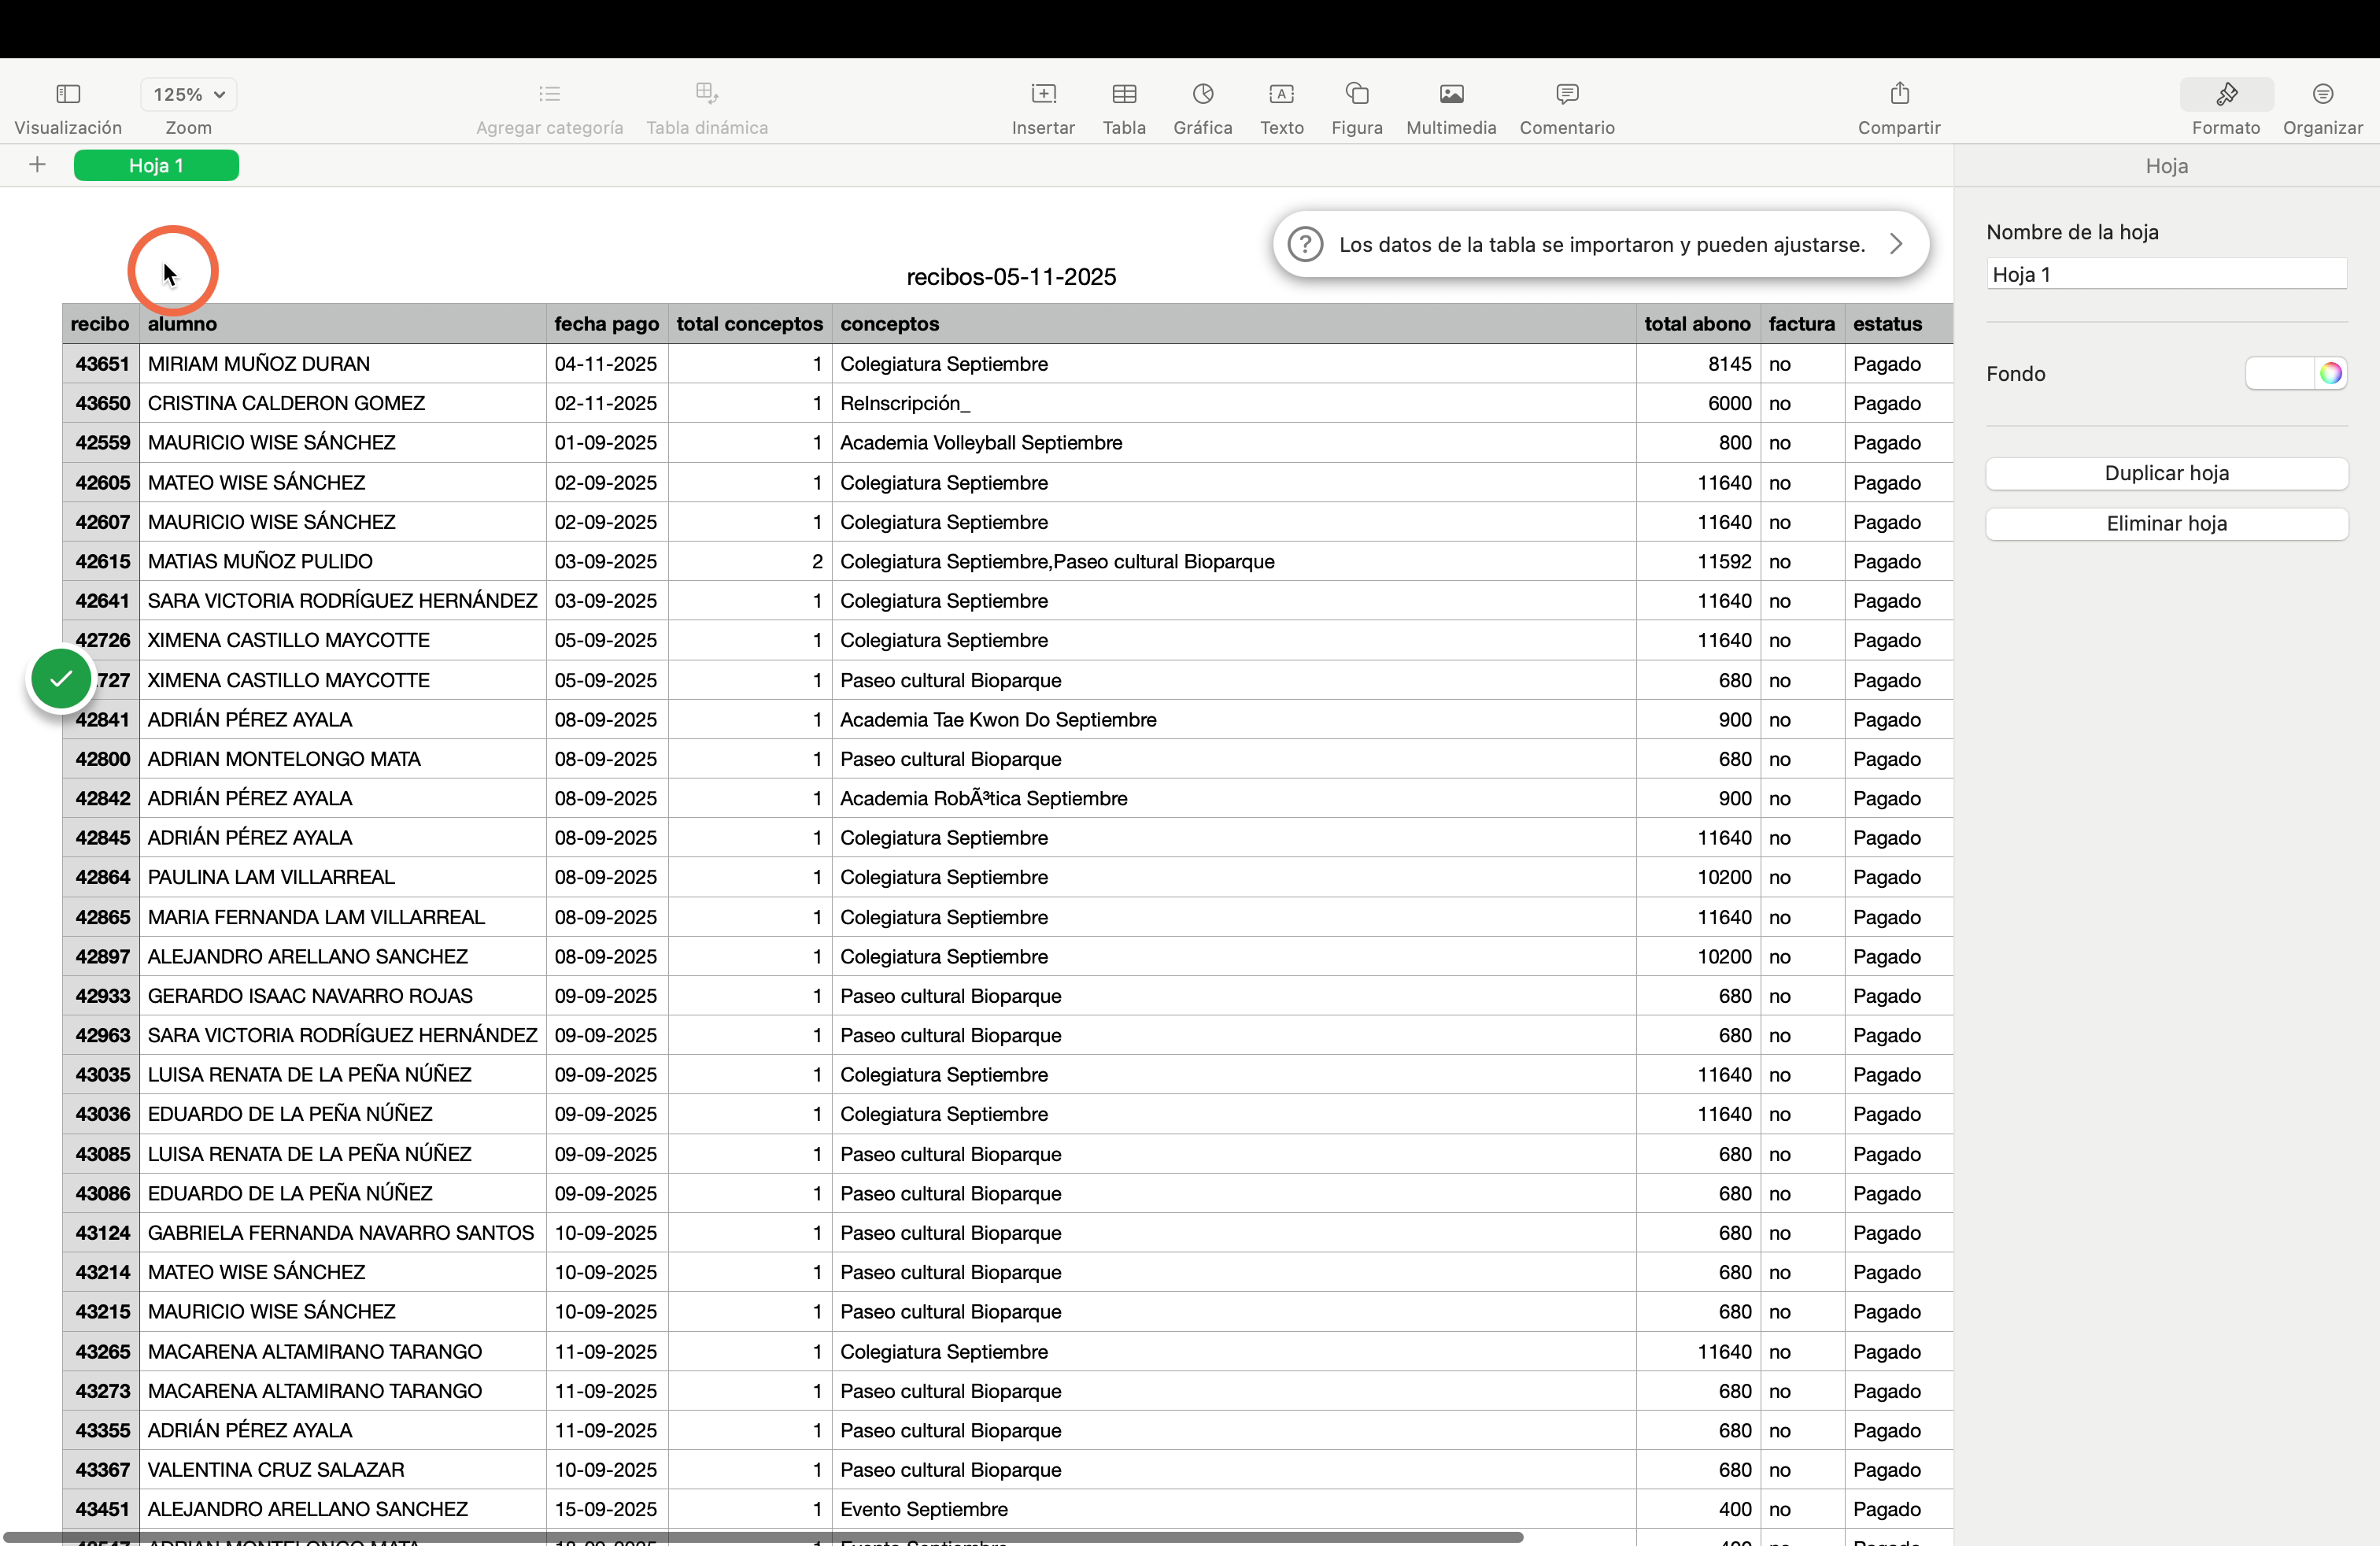This screenshot has height=1546, width=2380.
Task: Click the alumno column header
Action: coord(343,324)
